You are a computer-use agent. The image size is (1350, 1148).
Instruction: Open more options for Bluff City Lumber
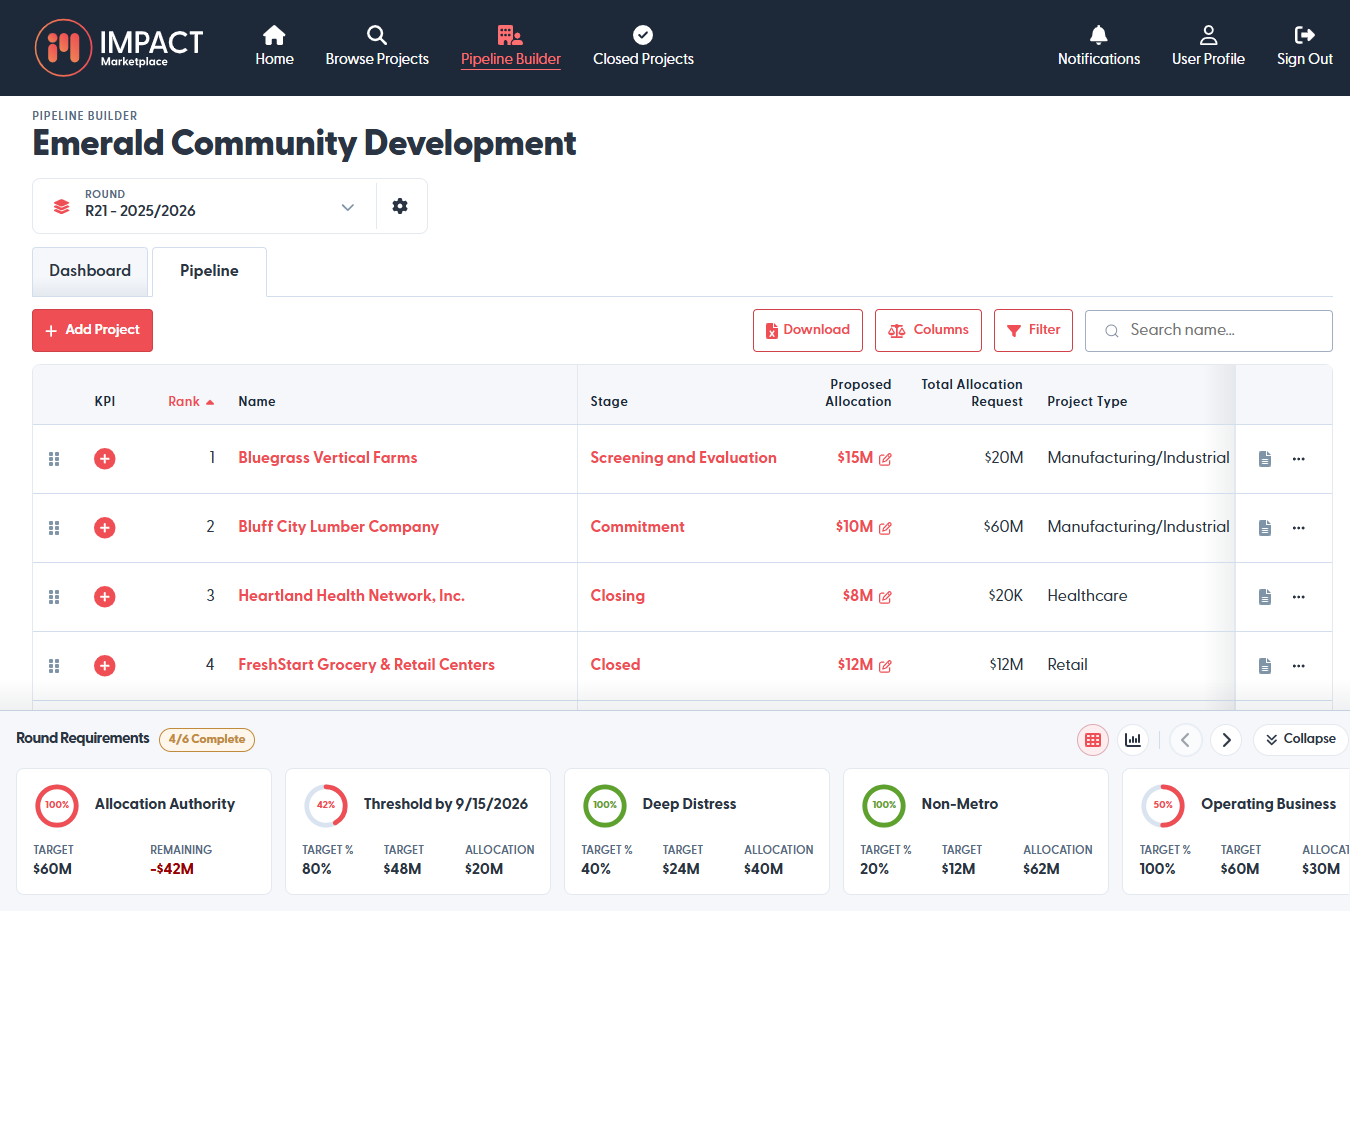coord(1298,528)
